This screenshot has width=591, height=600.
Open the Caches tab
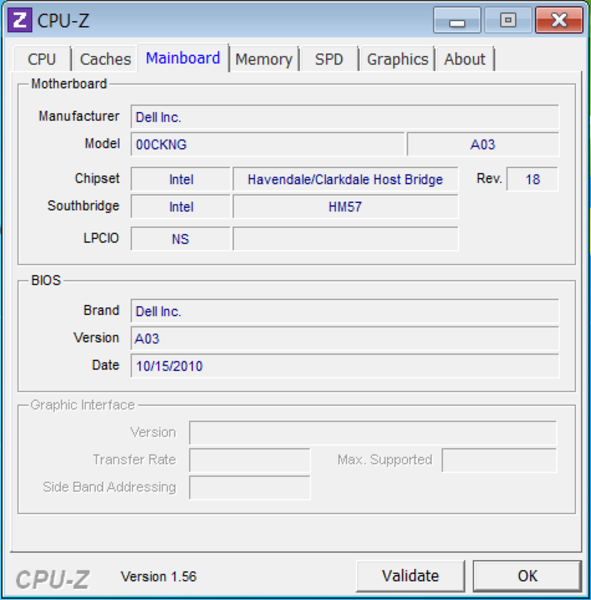coord(105,59)
